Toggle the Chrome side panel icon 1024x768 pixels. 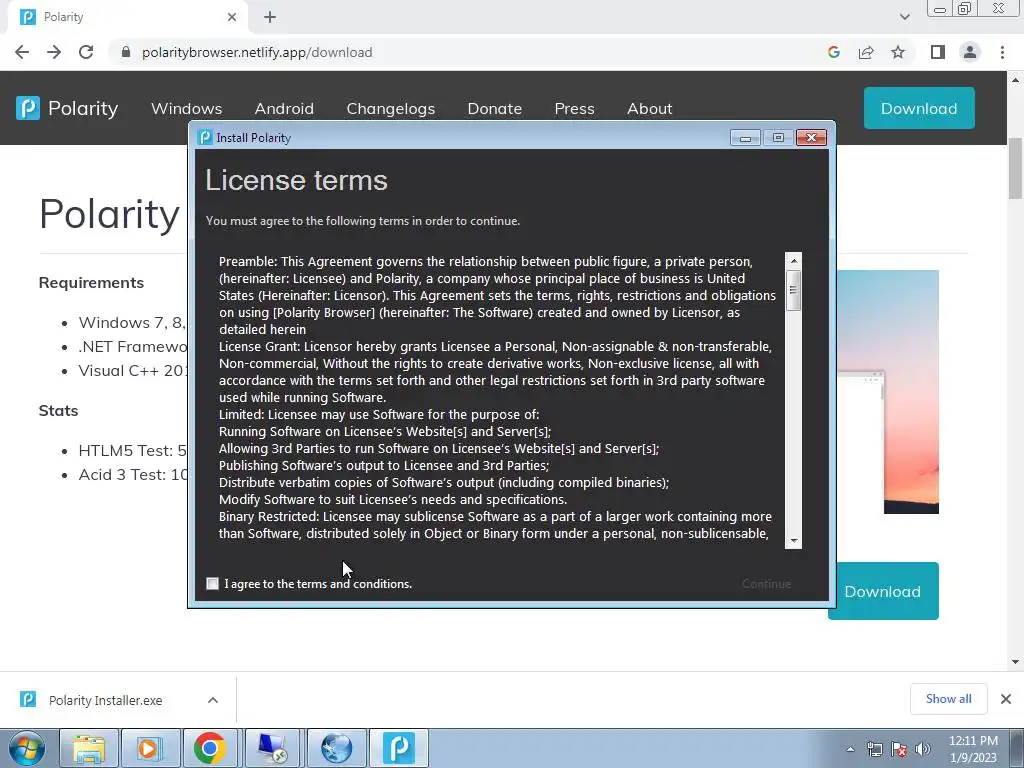(x=938, y=52)
